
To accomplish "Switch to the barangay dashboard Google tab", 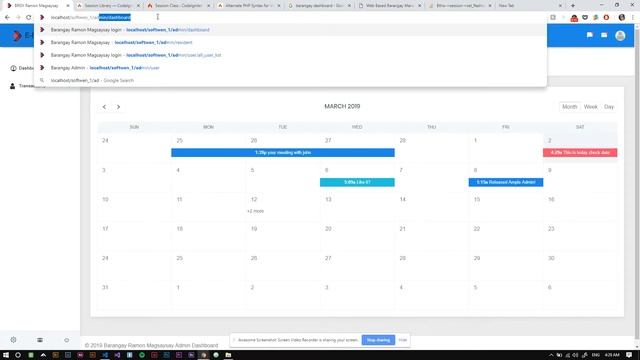I will click(319, 6).
